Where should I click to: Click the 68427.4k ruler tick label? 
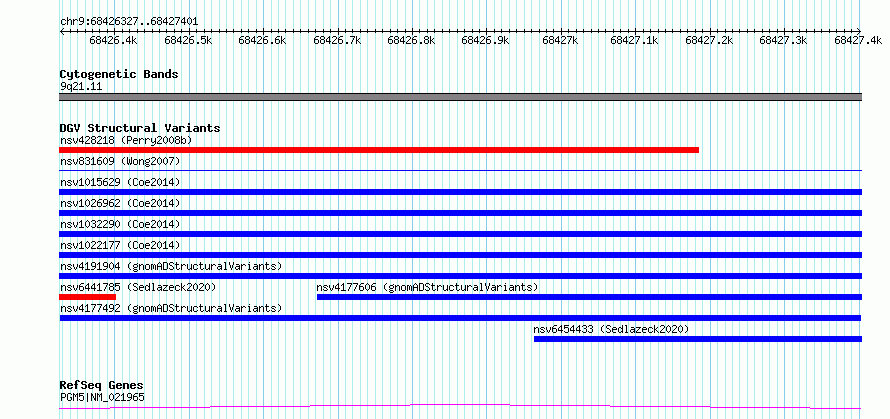858,40
